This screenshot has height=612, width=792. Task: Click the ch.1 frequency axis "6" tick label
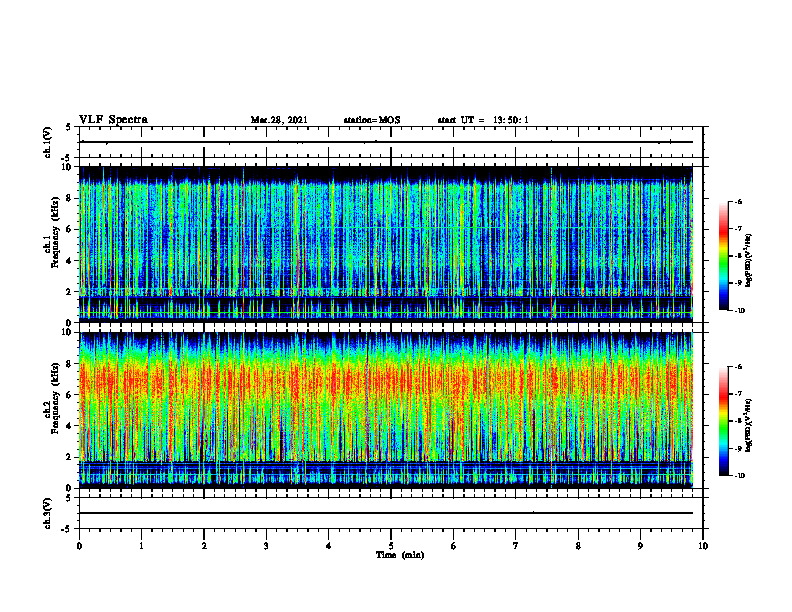click(70, 229)
